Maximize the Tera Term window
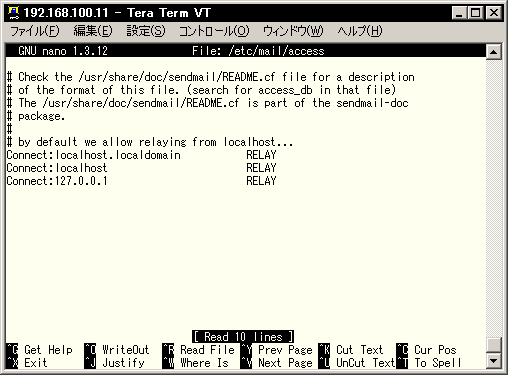The width and height of the screenshot is (508, 375). click(x=475, y=13)
